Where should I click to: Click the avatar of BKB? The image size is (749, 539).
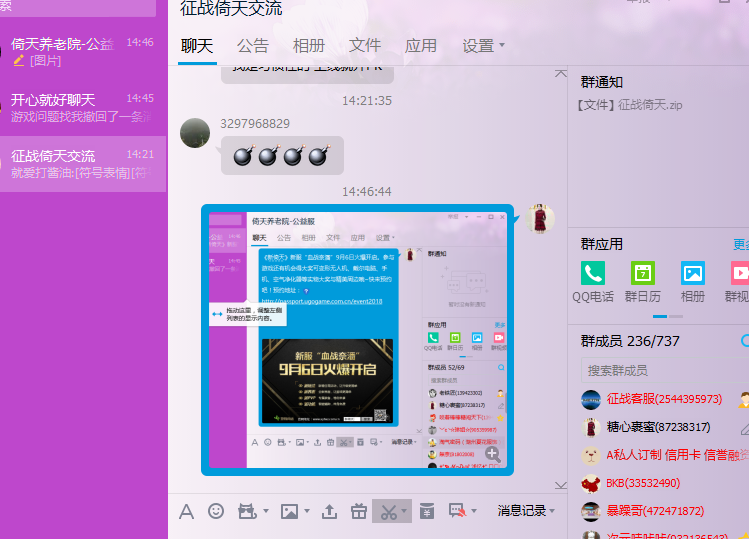coord(591,484)
